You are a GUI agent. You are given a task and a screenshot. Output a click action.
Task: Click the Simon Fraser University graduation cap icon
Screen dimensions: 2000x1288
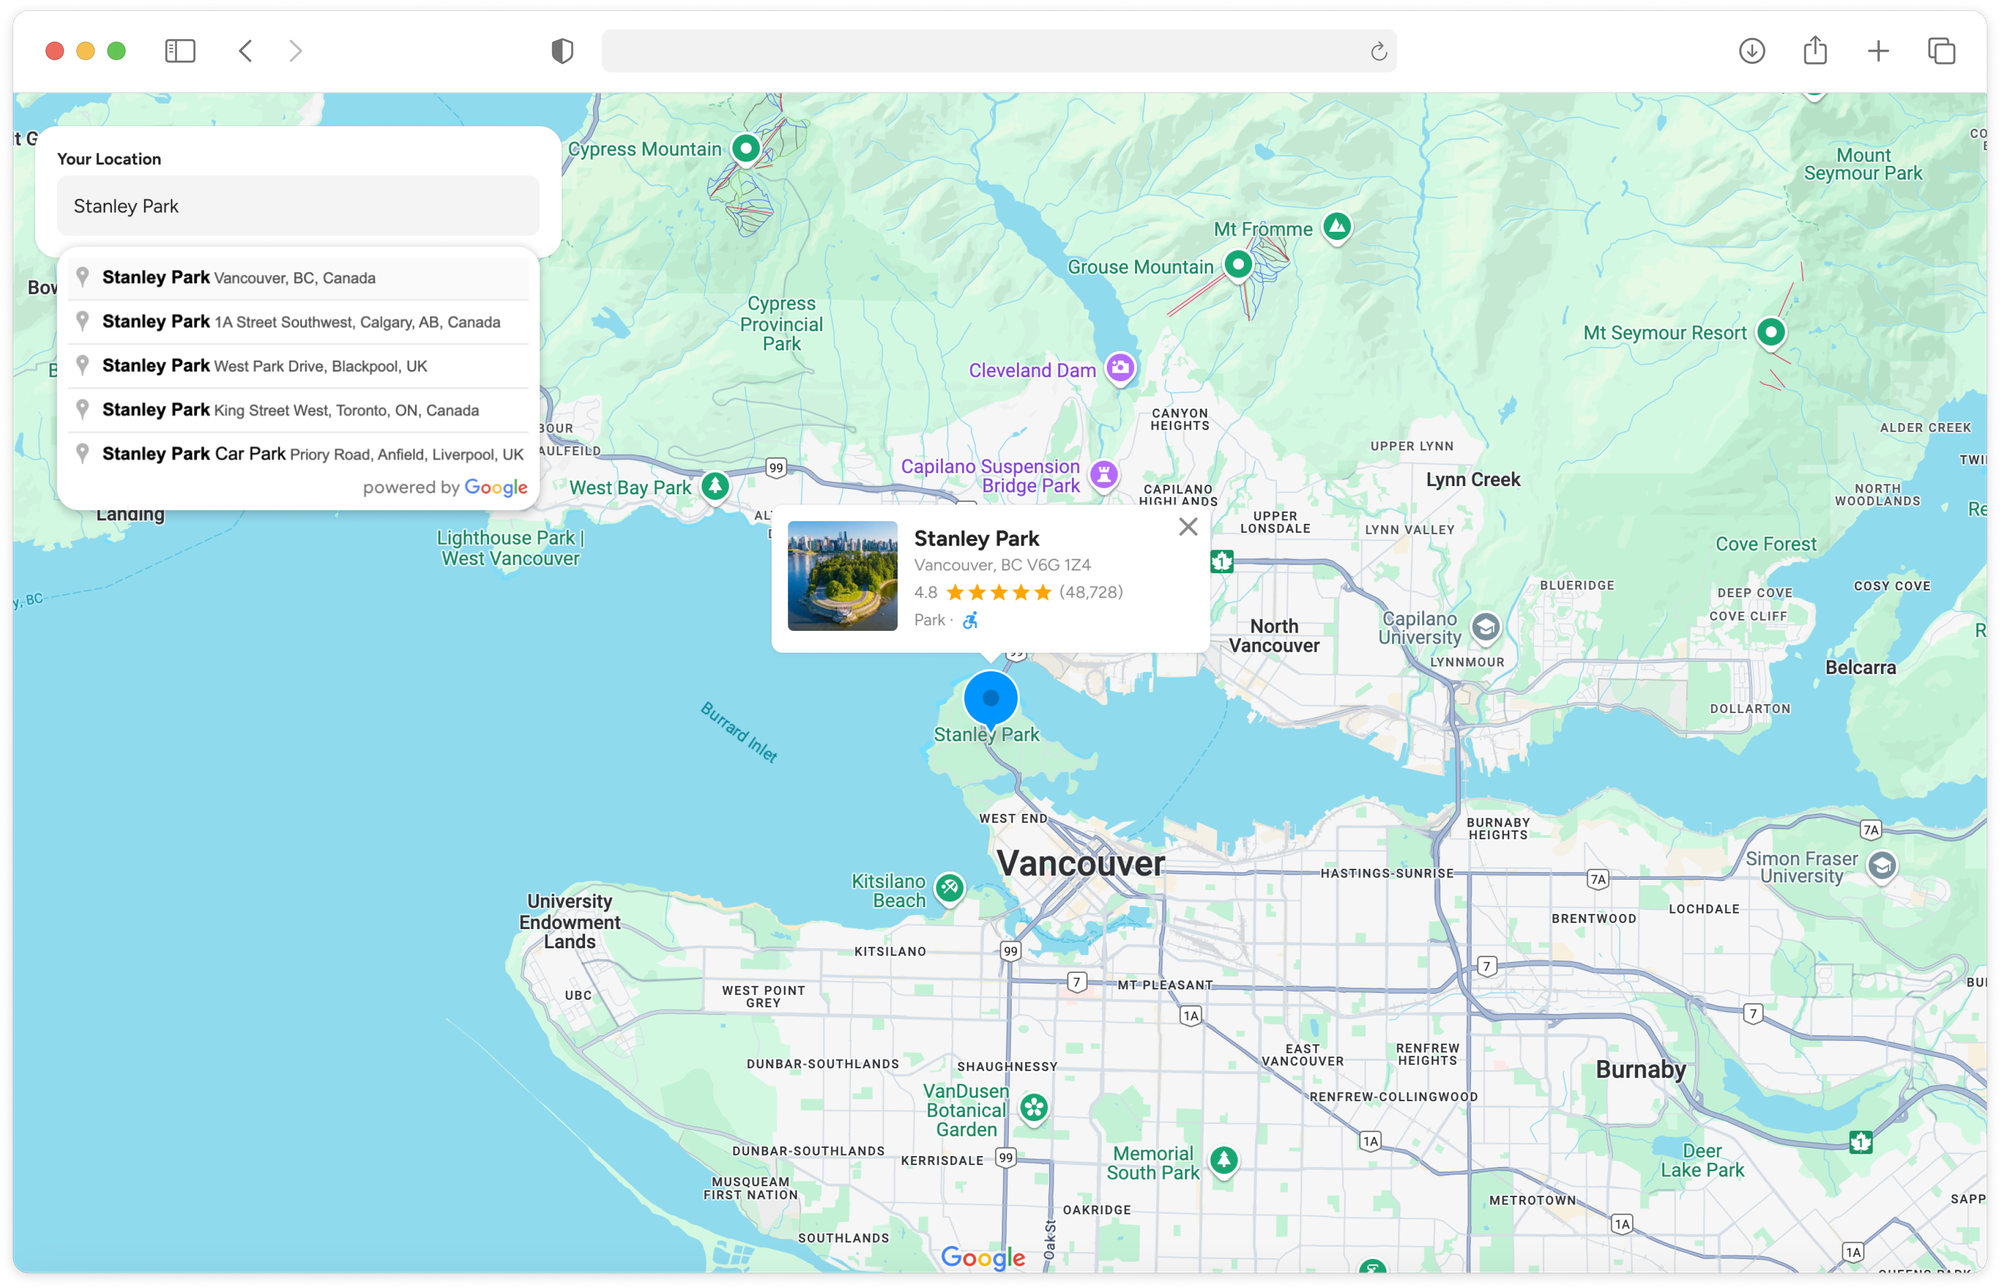coord(1884,868)
